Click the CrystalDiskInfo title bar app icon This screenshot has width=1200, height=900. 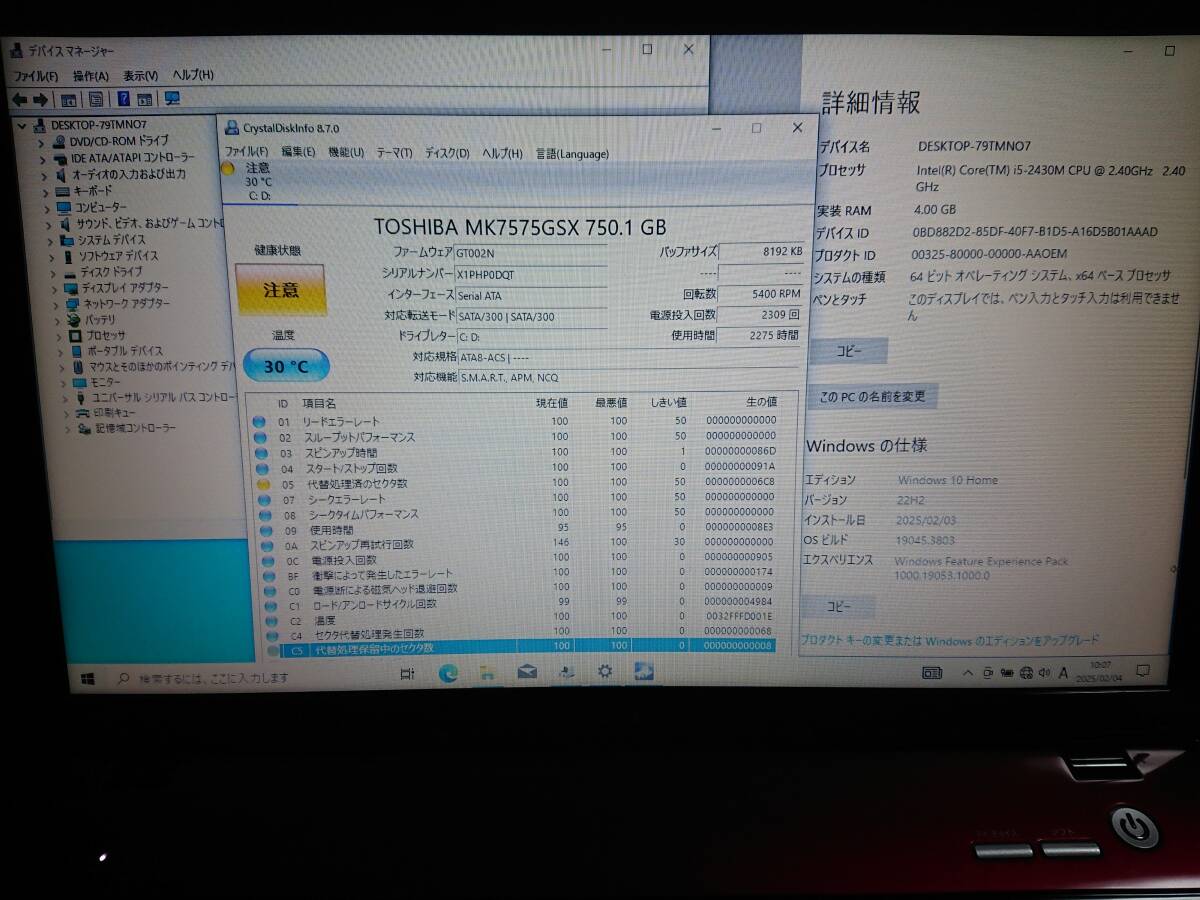coord(232,128)
